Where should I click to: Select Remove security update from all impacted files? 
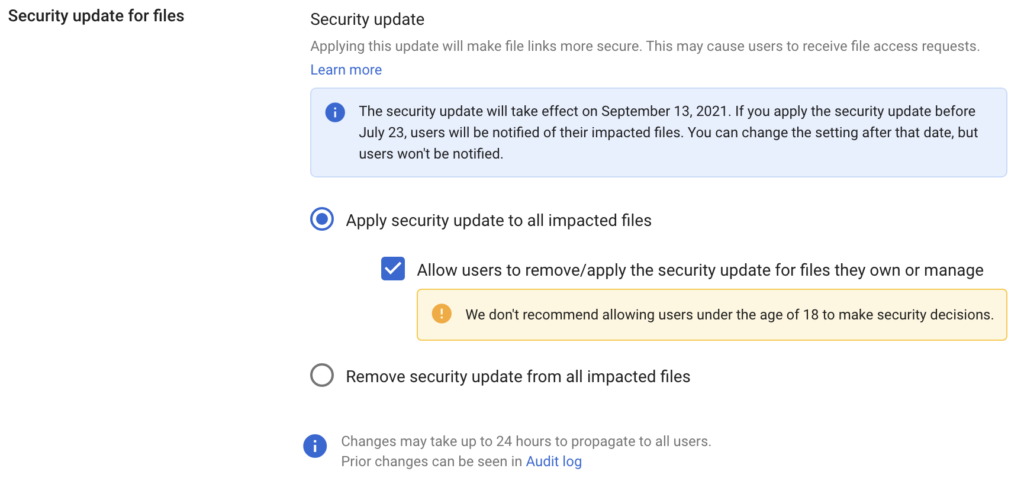[322, 376]
